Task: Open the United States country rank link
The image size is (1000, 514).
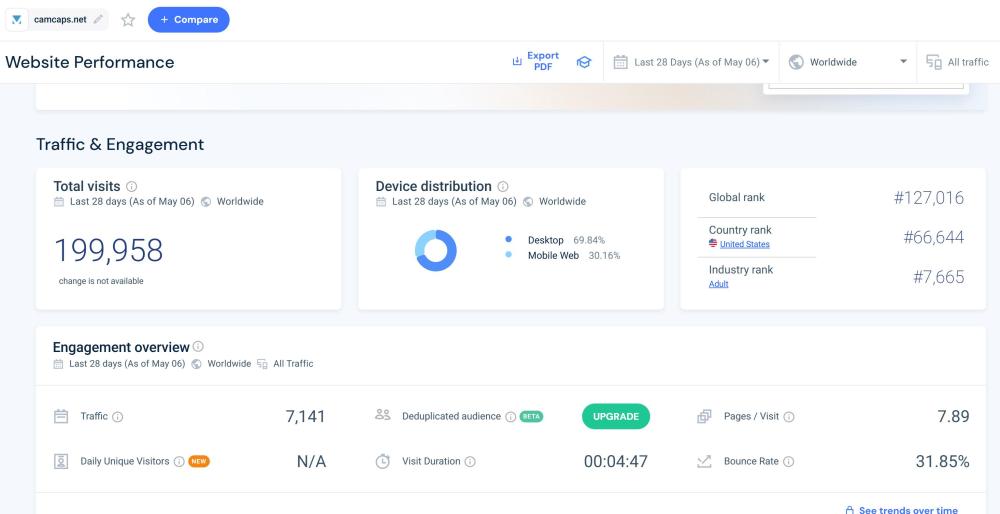Action: pyautogui.click(x=744, y=245)
